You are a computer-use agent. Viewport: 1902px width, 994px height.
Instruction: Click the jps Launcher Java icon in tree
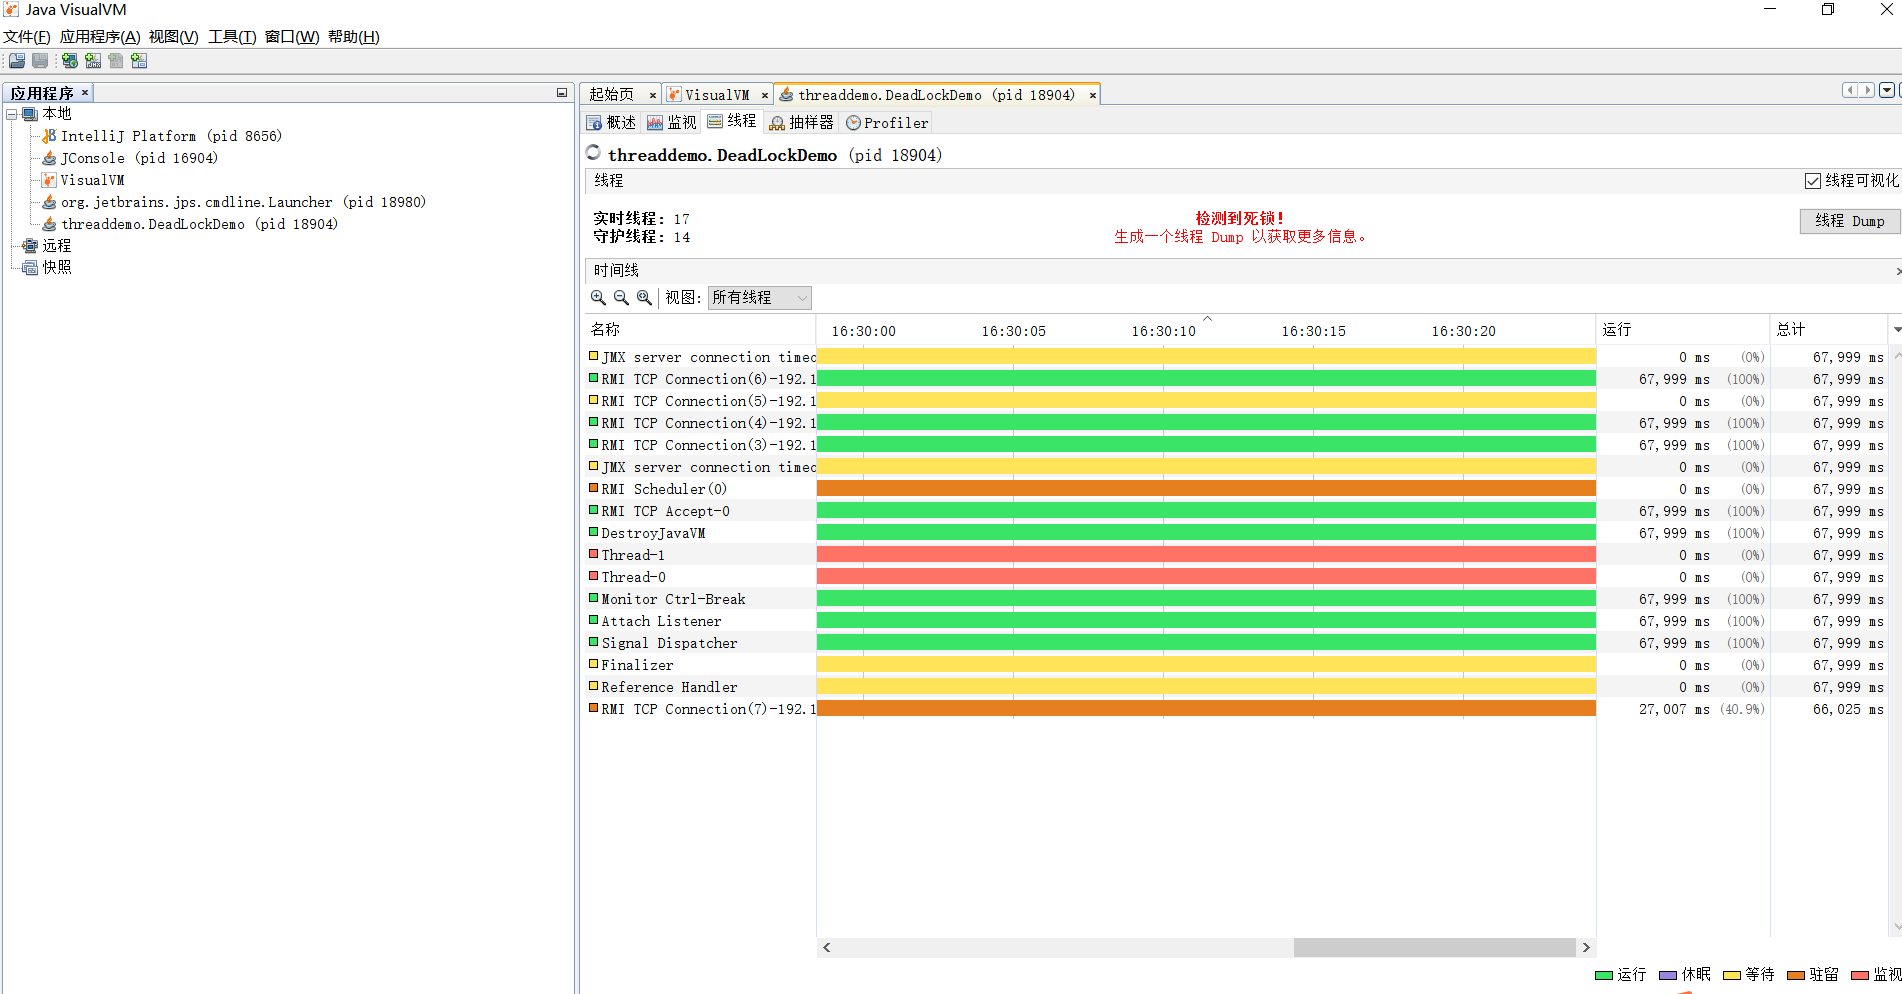[49, 202]
